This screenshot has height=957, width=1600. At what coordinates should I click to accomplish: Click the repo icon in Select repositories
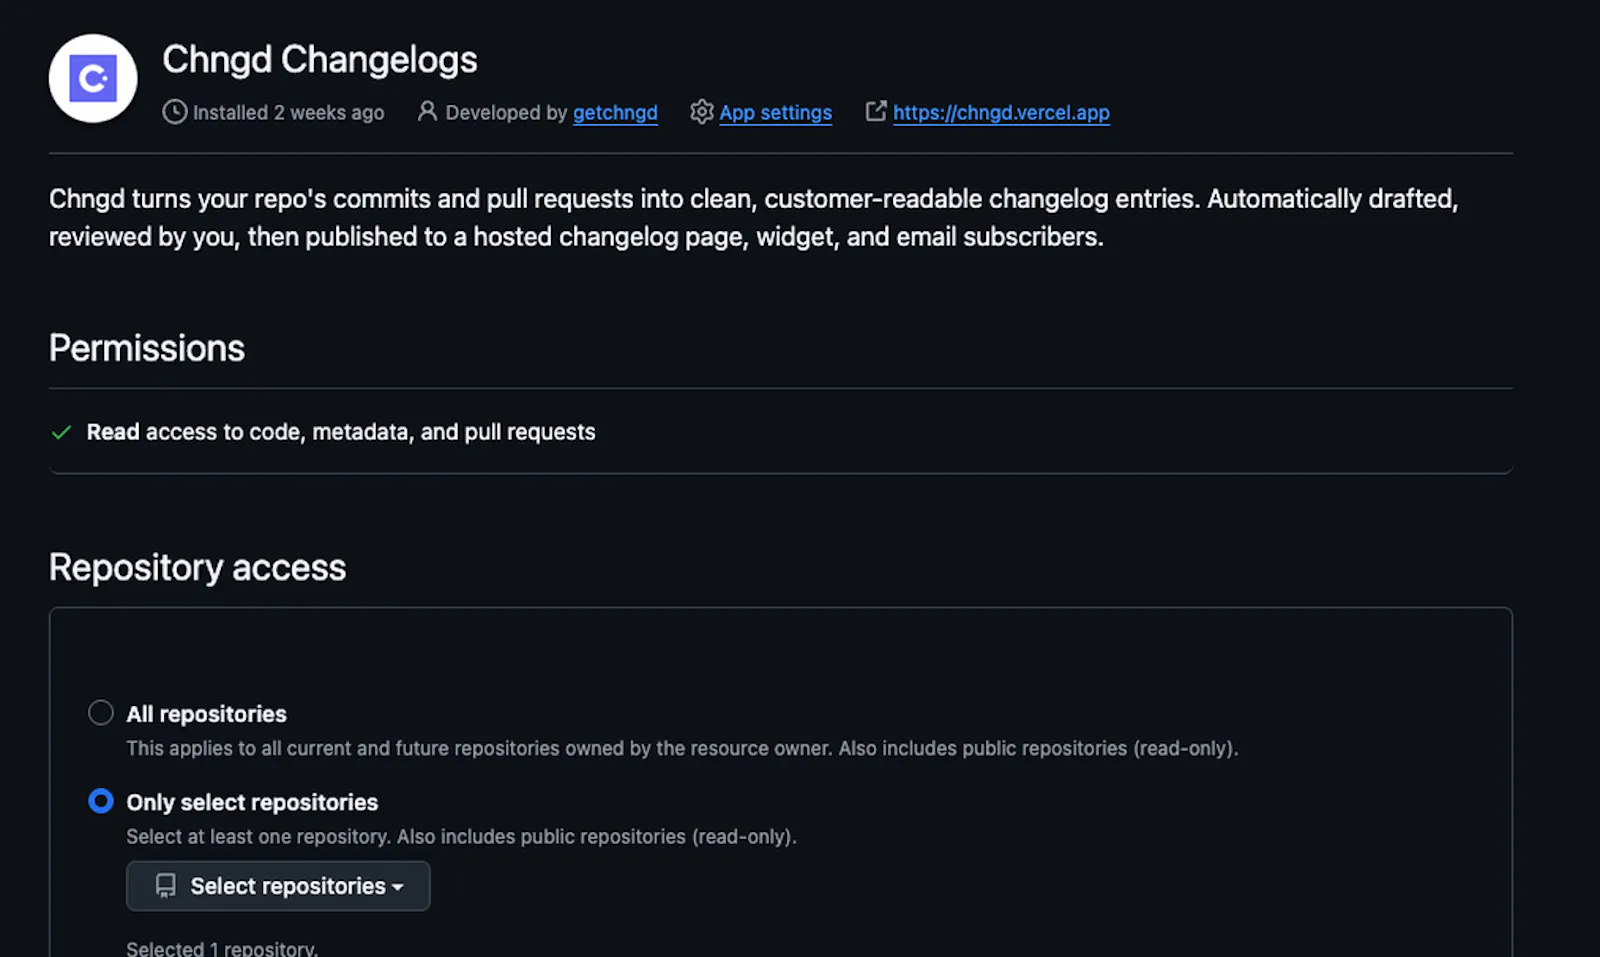[x=166, y=886]
